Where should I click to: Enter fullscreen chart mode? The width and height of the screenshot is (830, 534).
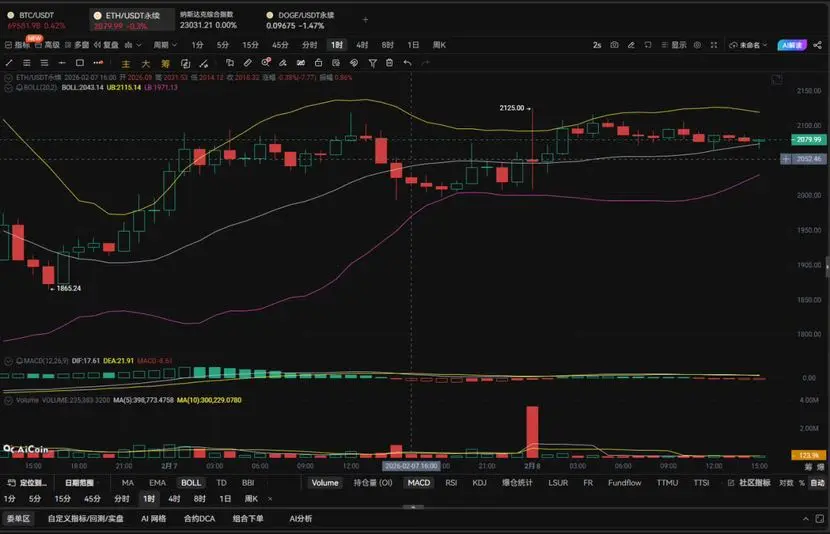714,45
